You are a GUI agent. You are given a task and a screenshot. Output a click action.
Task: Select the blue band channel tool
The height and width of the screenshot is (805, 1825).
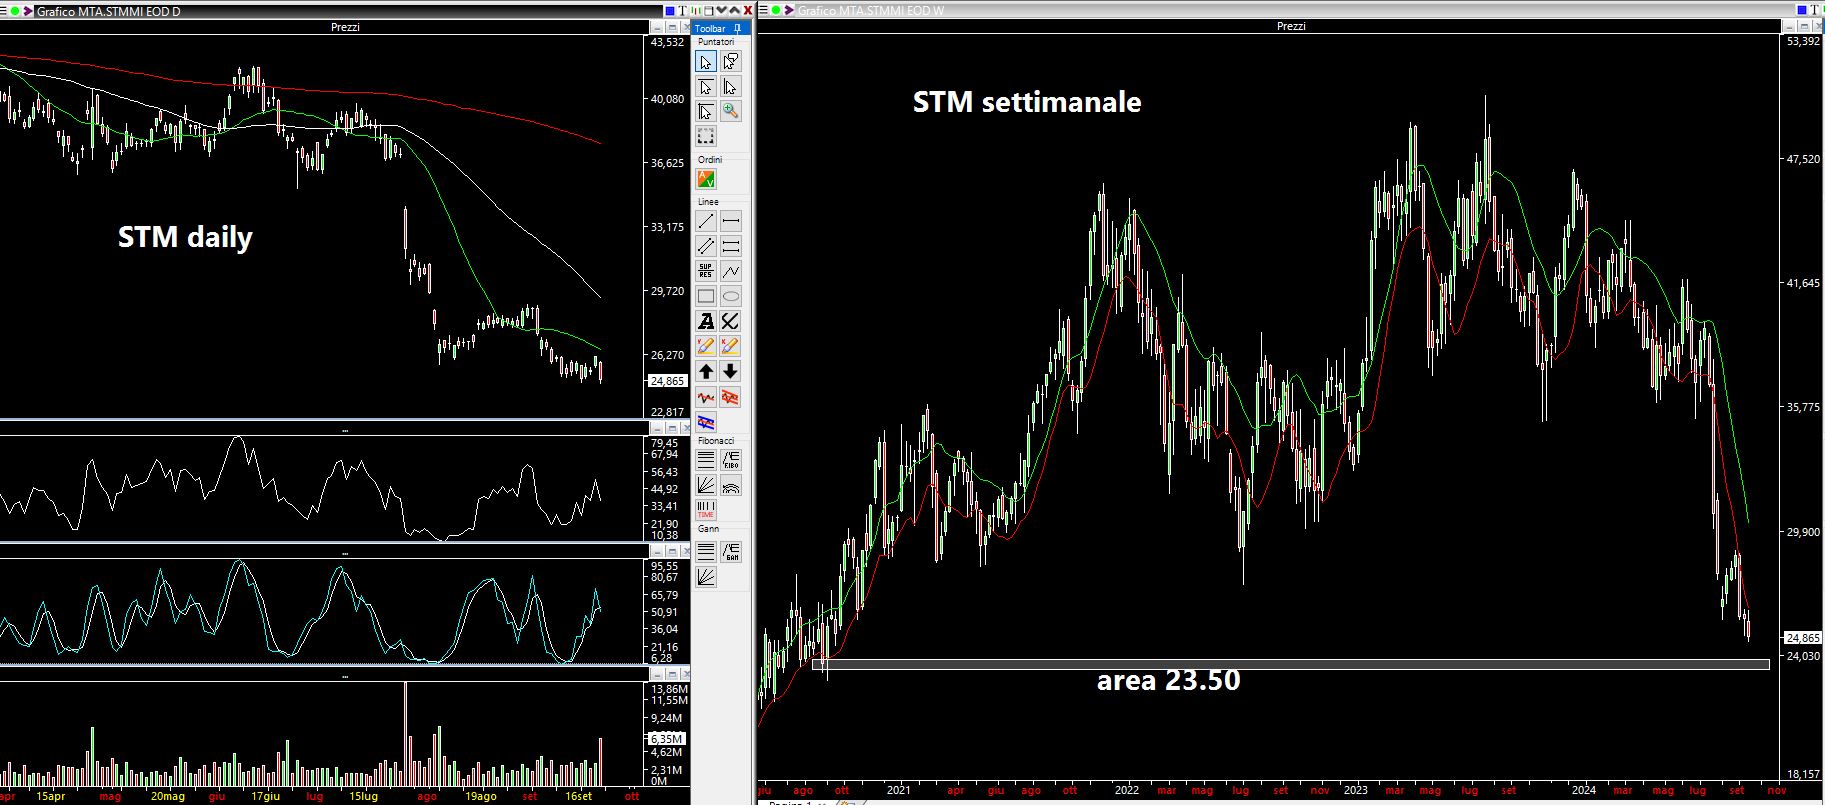[x=706, y=422]
